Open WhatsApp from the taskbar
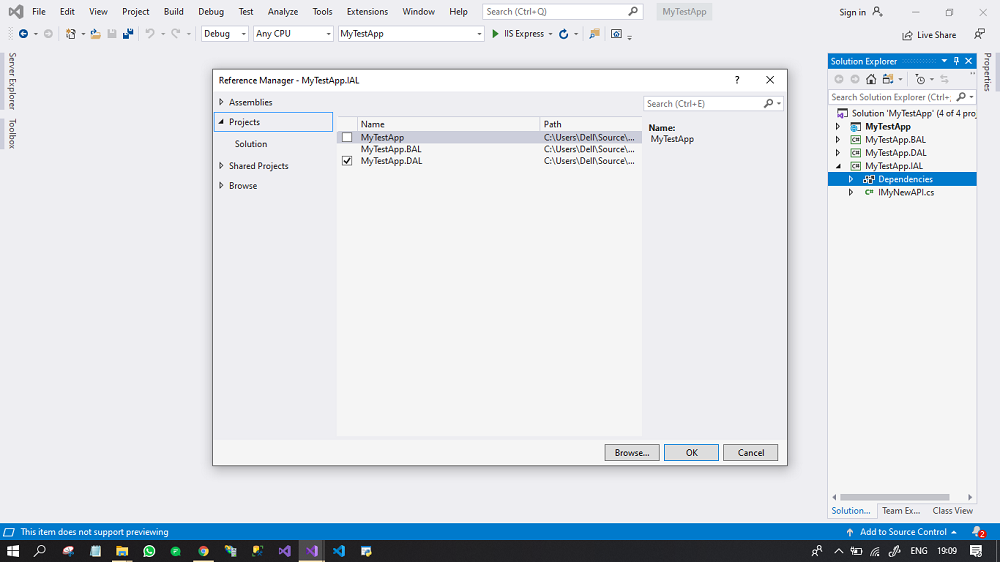Screen dimensions: 1000x562 tap(149, 551)
